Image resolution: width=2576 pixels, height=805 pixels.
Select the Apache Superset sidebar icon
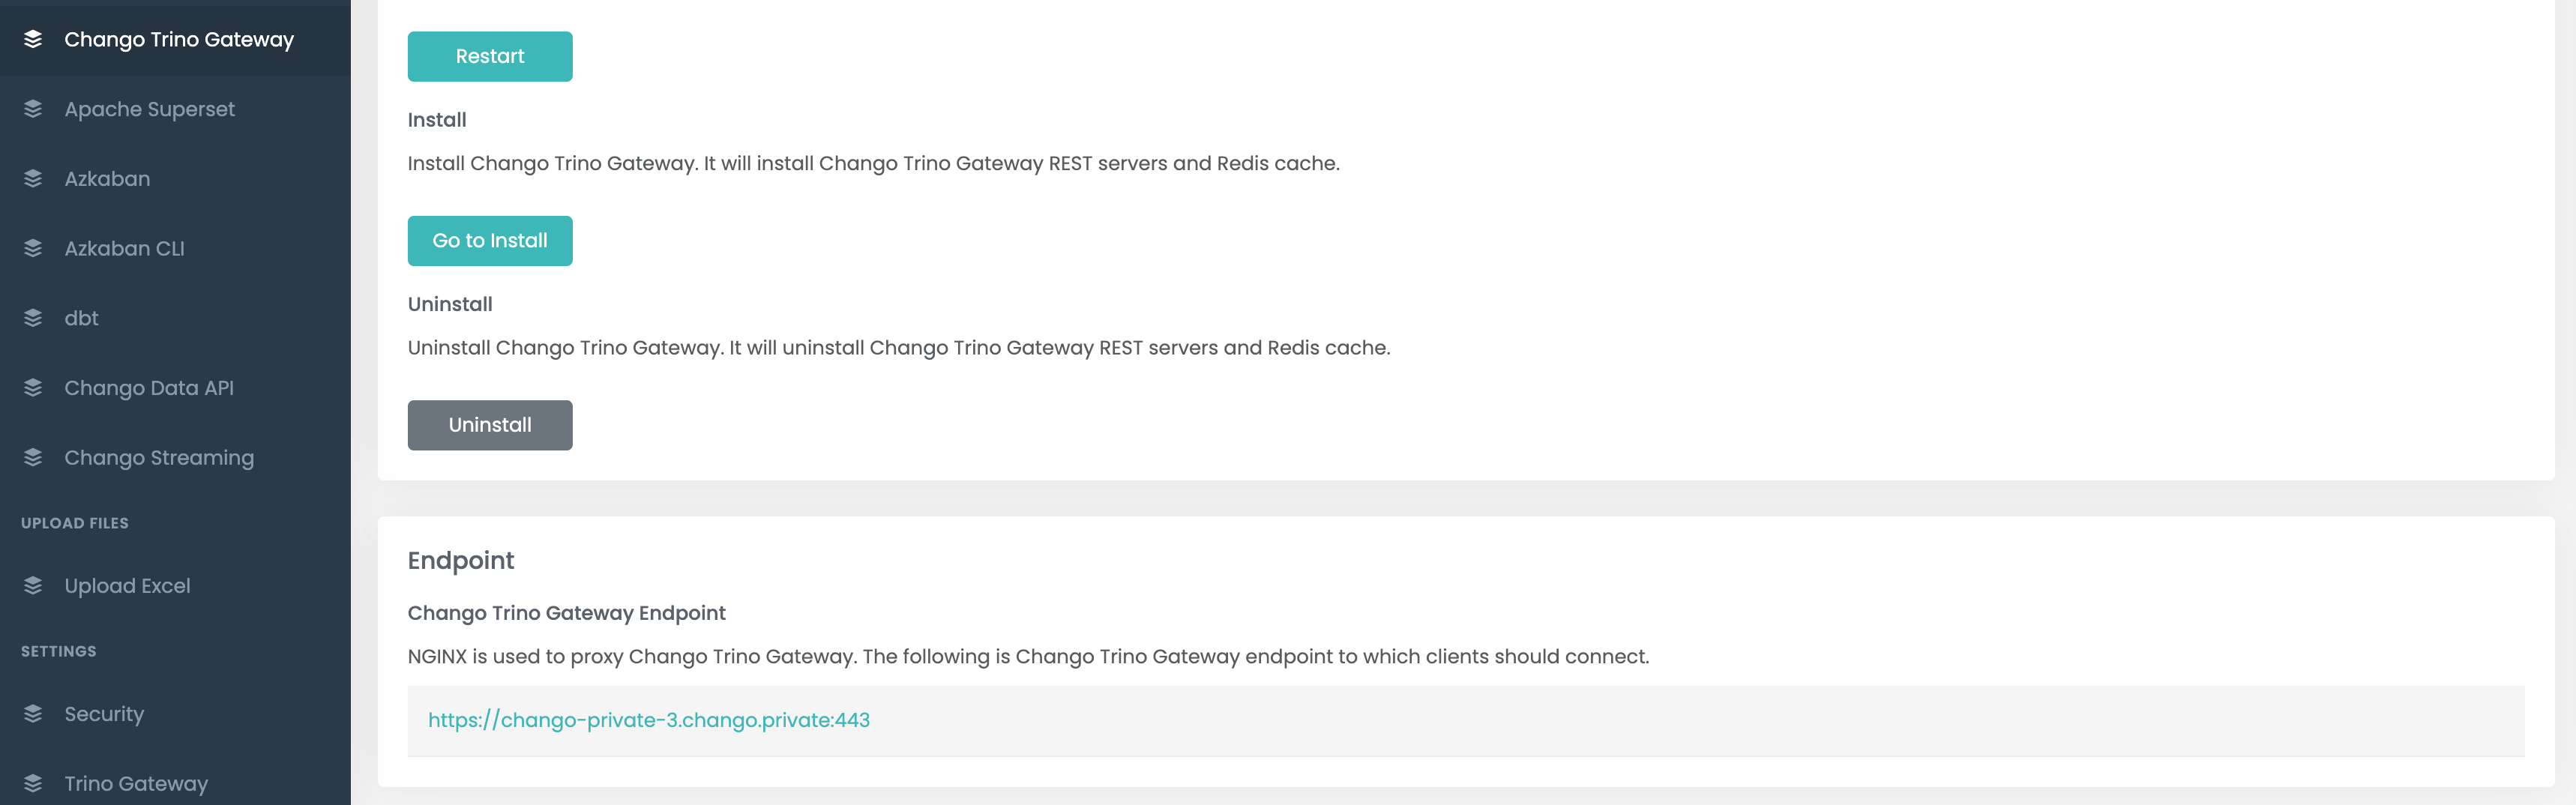click(33, 108)
